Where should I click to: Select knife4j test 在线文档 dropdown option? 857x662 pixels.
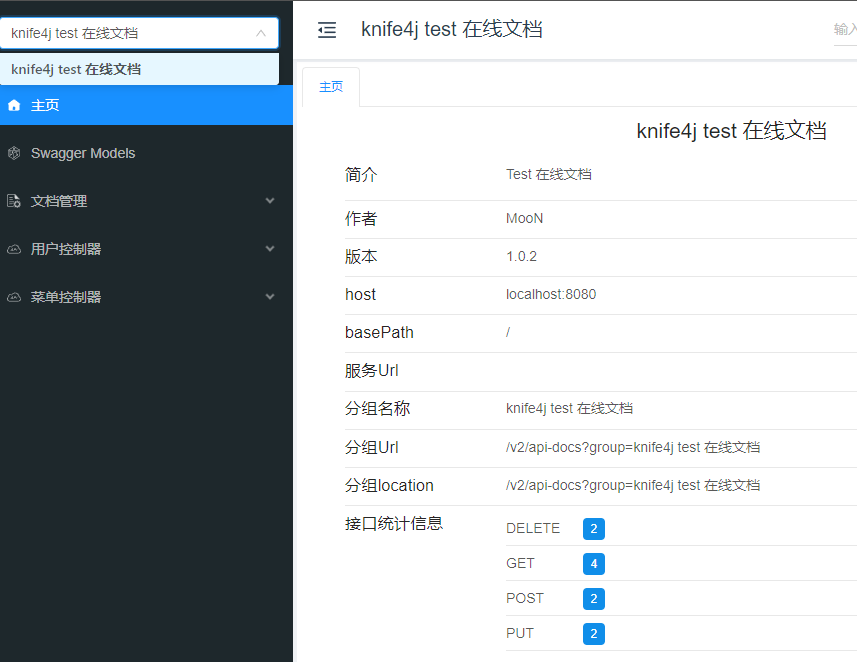139,69
